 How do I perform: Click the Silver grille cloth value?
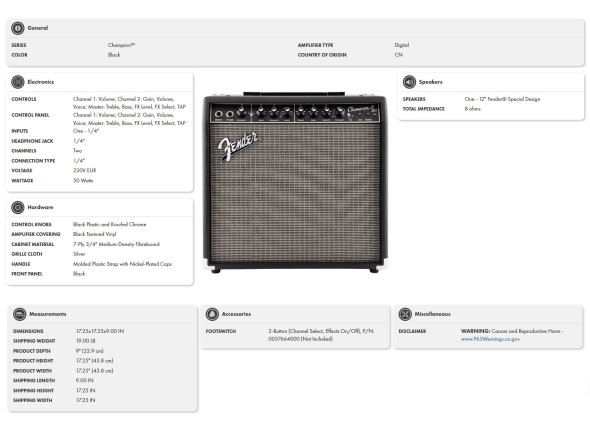79,254
